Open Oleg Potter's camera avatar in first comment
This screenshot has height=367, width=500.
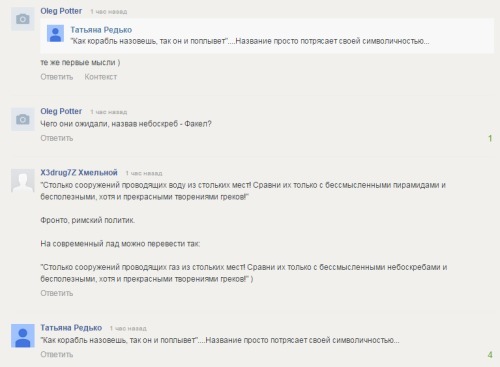tap(23, 19)
